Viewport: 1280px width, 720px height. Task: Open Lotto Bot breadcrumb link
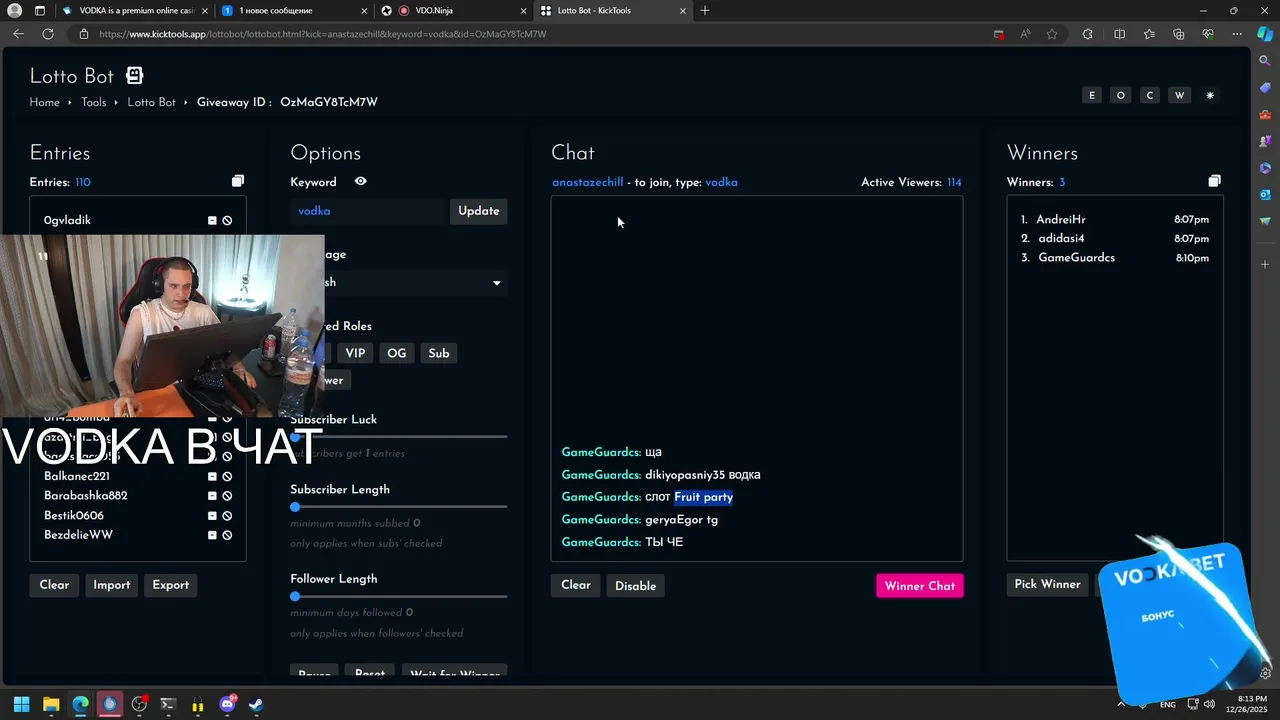click(151, 102)
